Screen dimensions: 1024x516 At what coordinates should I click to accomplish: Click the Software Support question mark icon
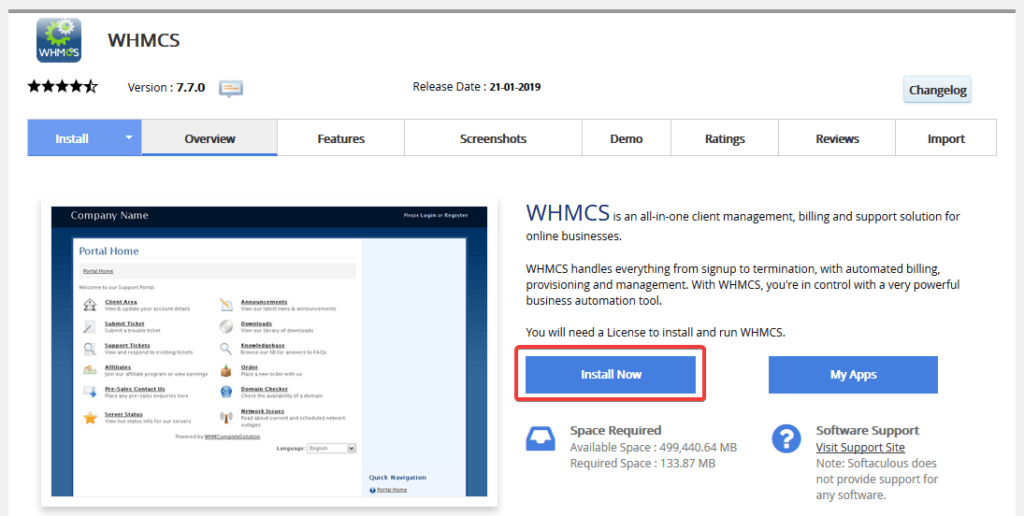[x=786, y=438]
